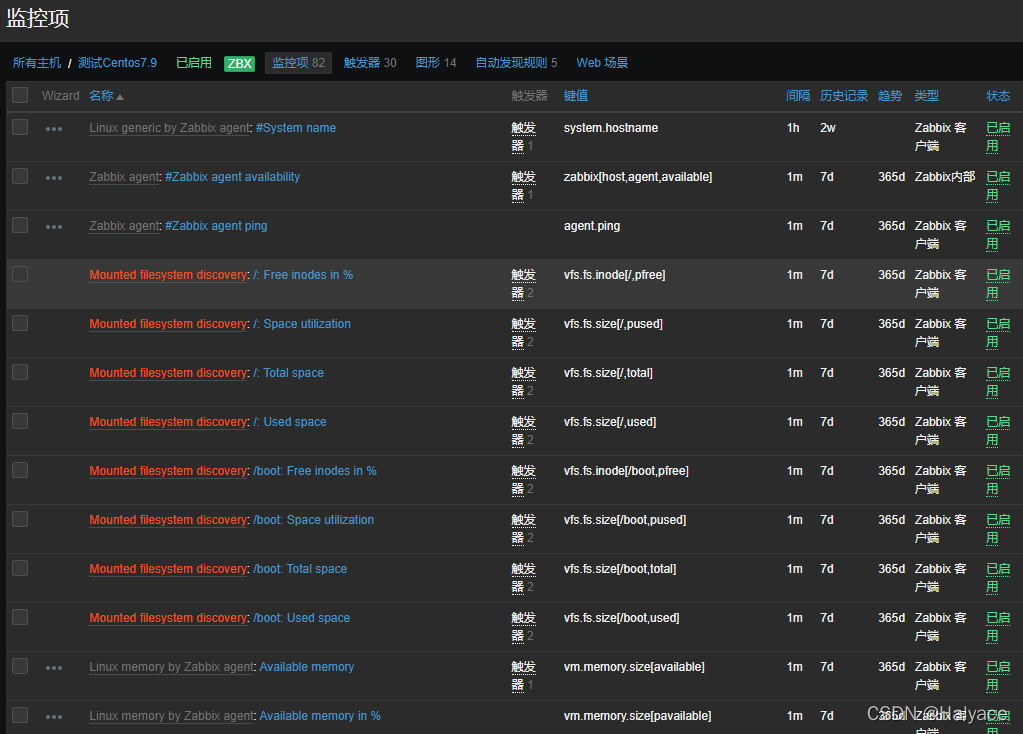Viewport: 1023px width, 734px height.
Task: Click key text zabbix[host,agent,available]
Action: tap(638, 177)
